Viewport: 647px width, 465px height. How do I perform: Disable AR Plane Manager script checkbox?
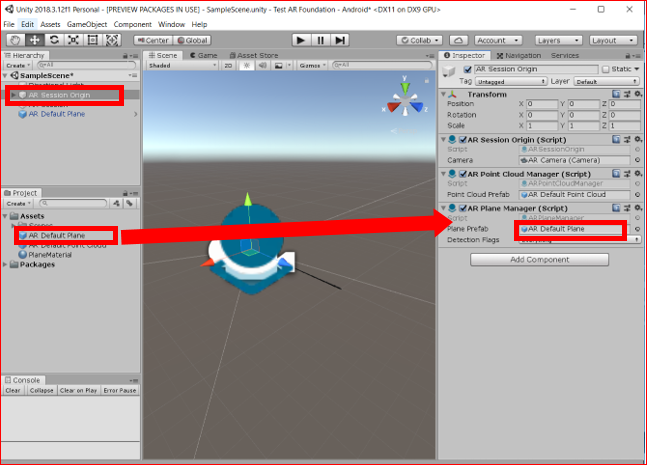463,208
